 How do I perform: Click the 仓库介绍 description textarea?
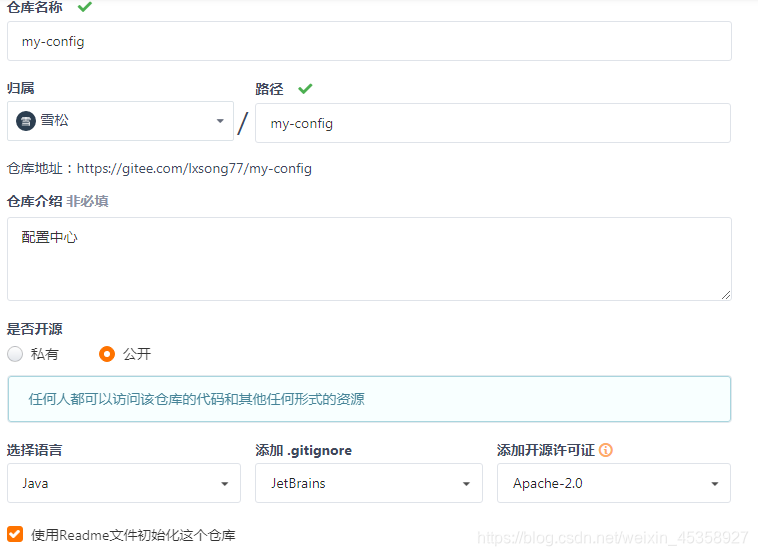(x=369, y=259)
